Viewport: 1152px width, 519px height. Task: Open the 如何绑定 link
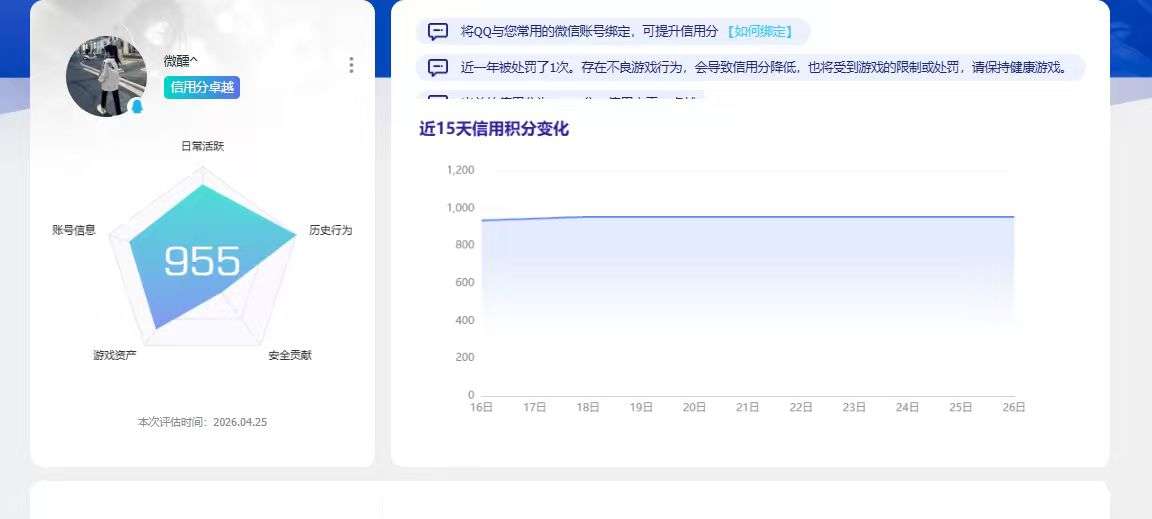tap(759, 32)
